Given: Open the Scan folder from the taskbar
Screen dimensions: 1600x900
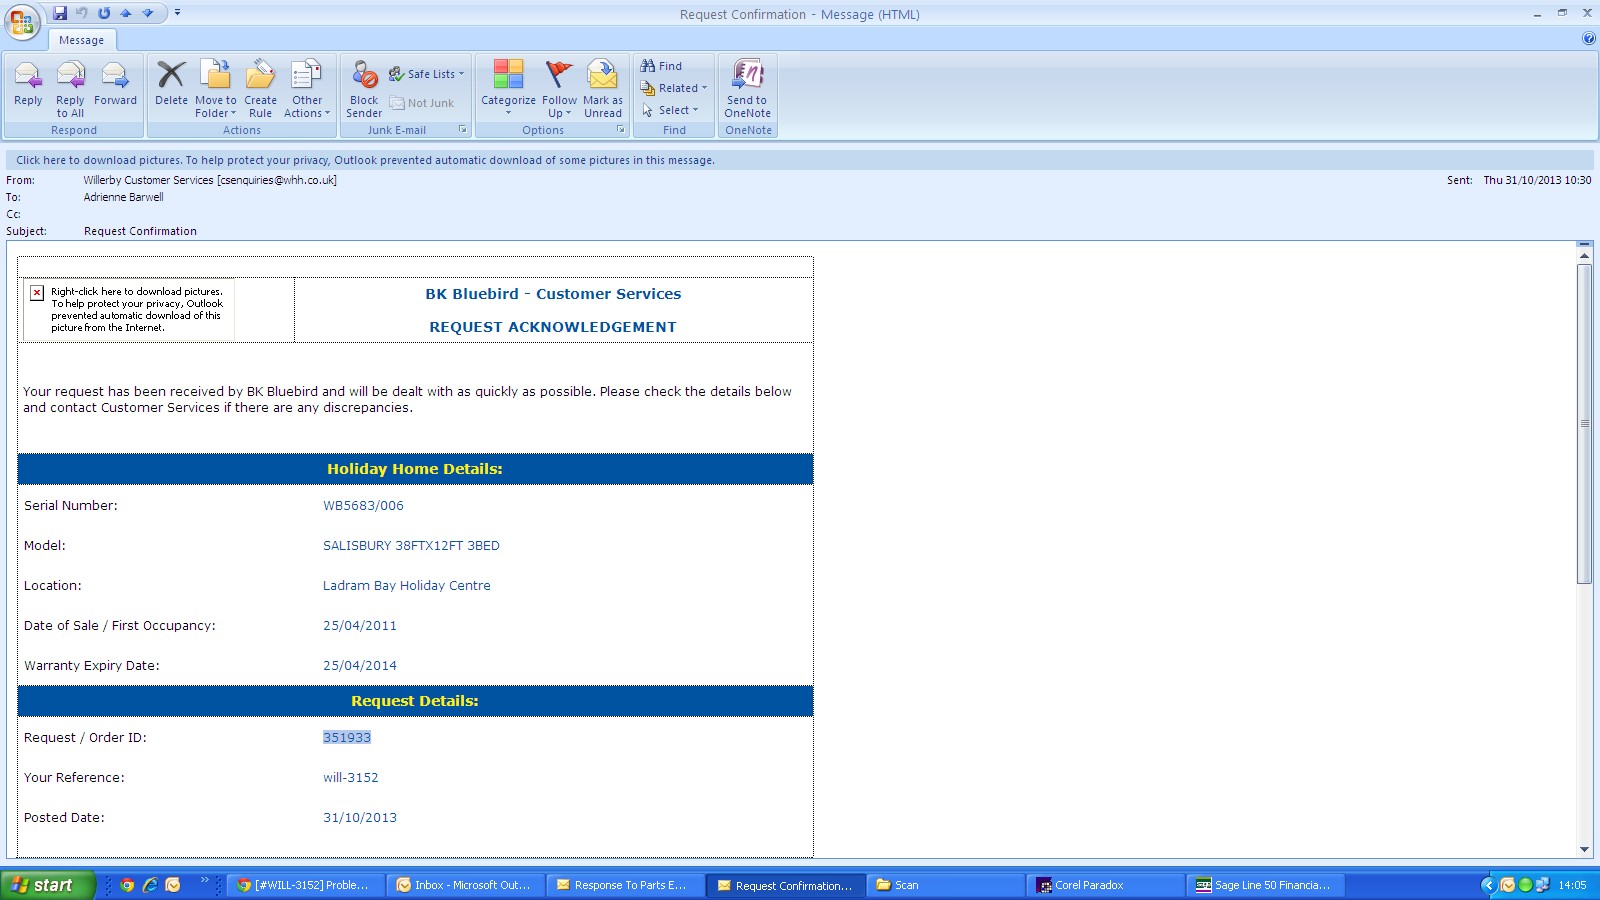Looking at the screenshot, I should pos(946,885).
